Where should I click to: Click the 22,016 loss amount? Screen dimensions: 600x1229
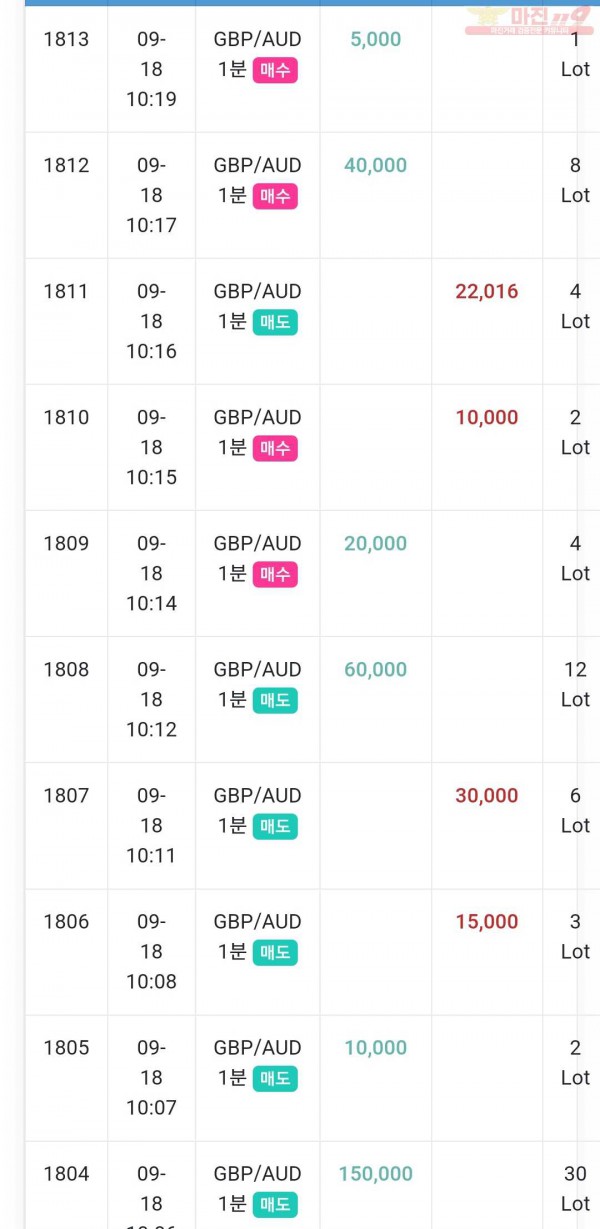[487, 292]
